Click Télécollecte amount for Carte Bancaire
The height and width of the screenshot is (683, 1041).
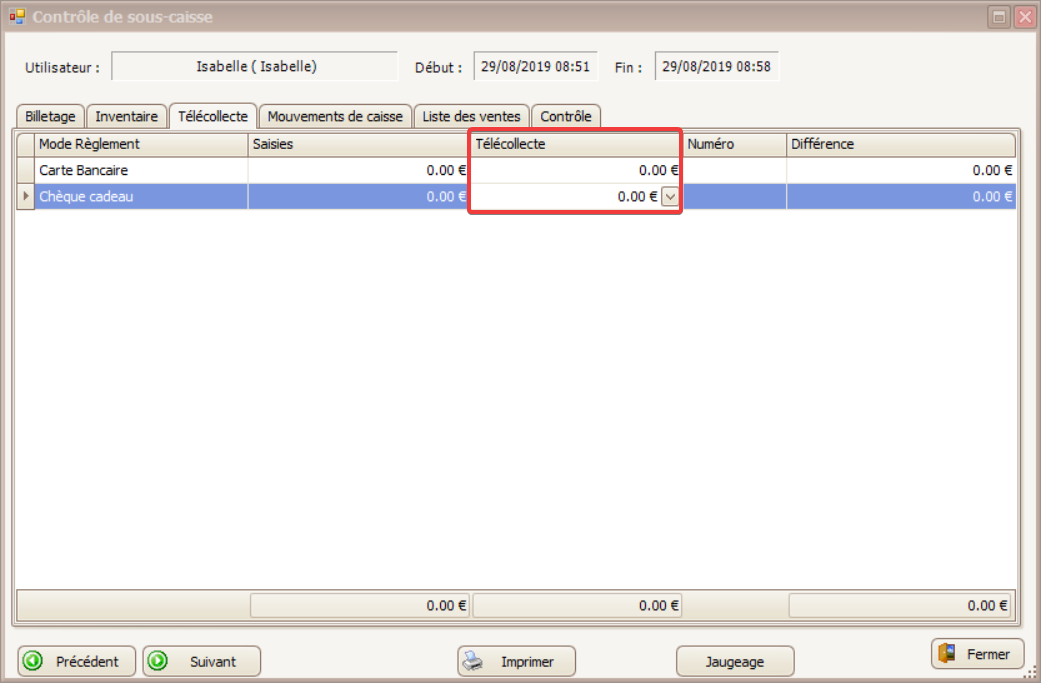click(576, 171)
